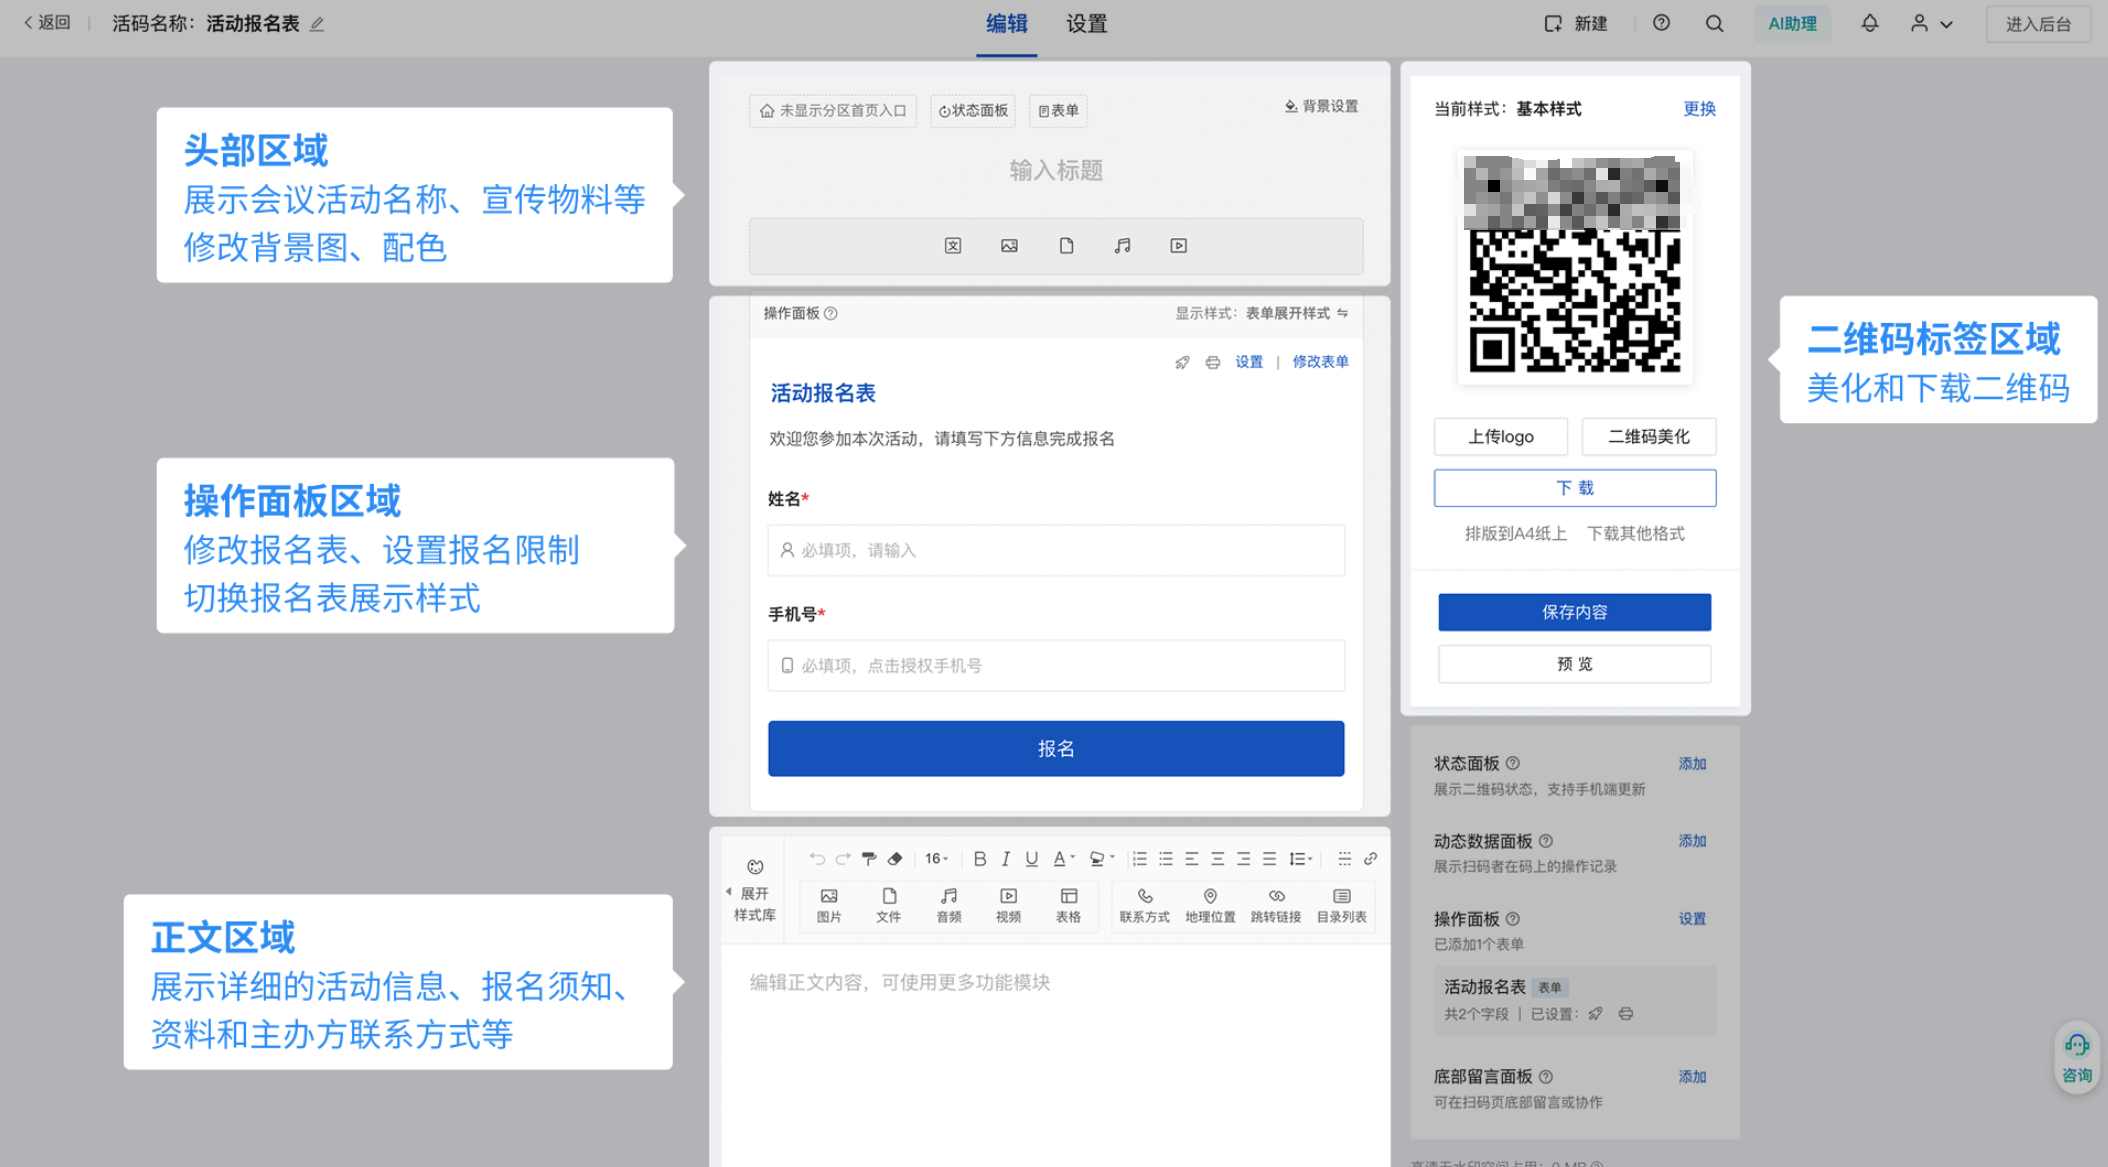The width and height of the screenshot is (2108, 1167).
Task: Toggle underline formatting
Action: click(1032, 859)
